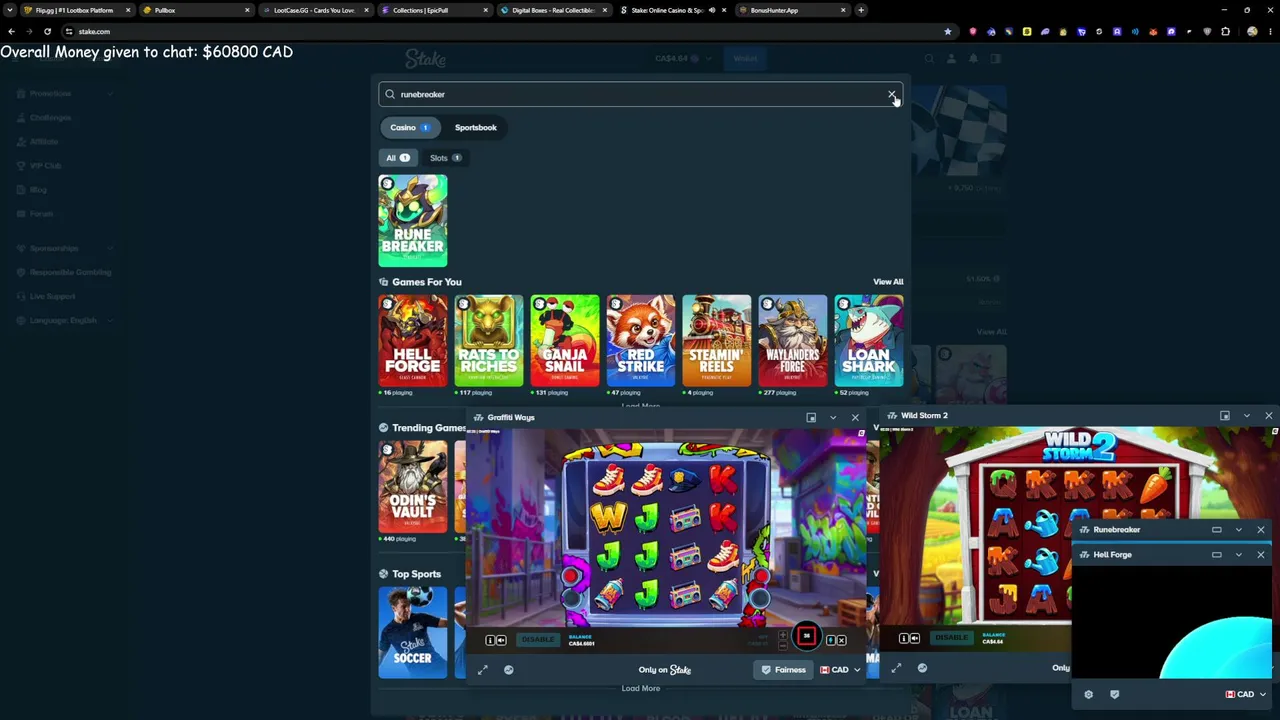Switch to the Pullbox browser tab
The image size is (1280, 720).
[x=197, y=10]
